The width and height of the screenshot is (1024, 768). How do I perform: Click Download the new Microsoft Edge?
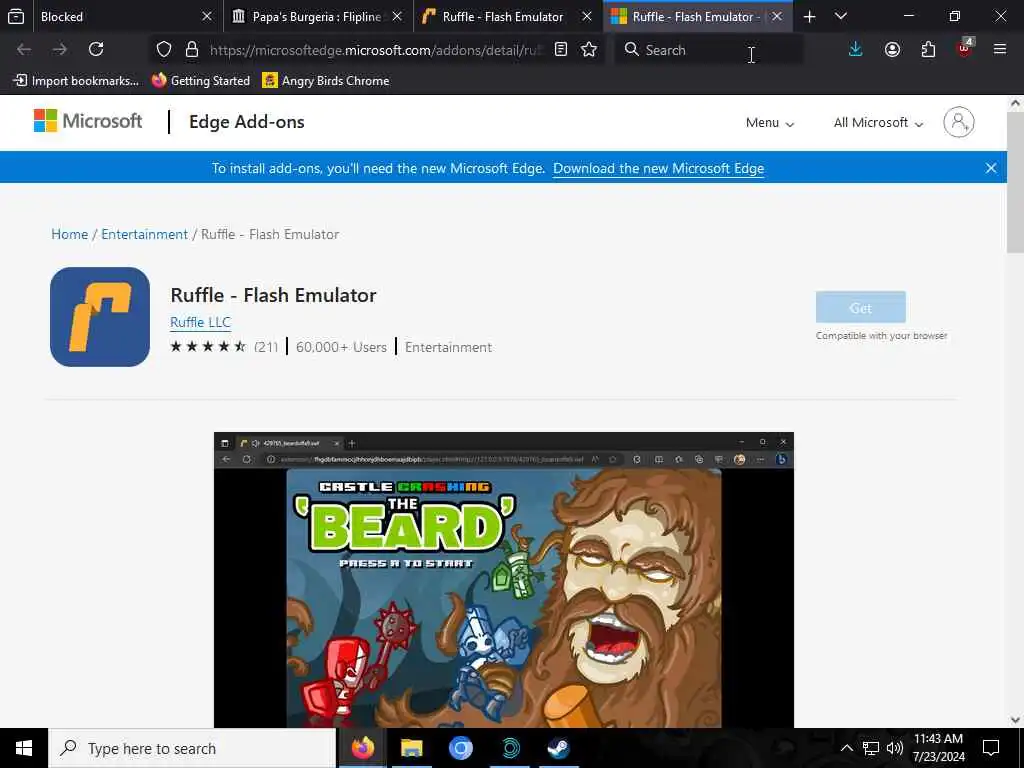point(658,168)
